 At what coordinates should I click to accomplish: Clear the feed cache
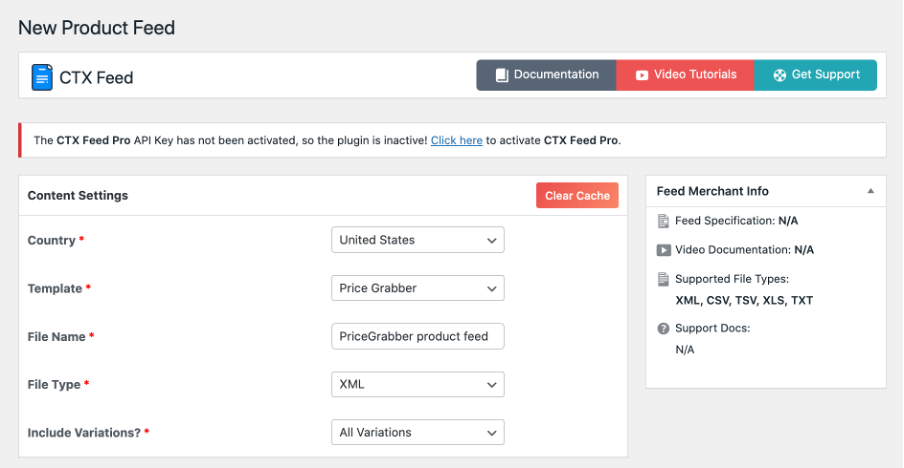tap(577, 195)
